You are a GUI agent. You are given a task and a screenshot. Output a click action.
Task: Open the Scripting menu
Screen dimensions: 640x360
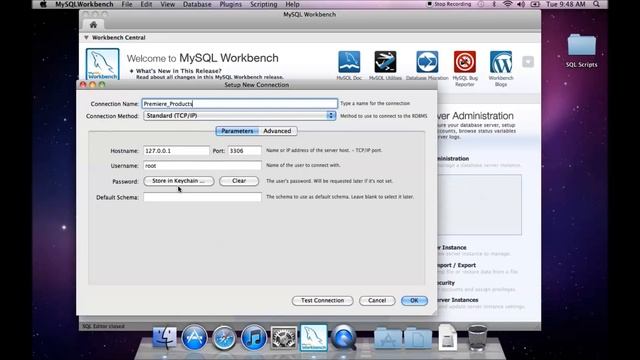tap(263, 4)
